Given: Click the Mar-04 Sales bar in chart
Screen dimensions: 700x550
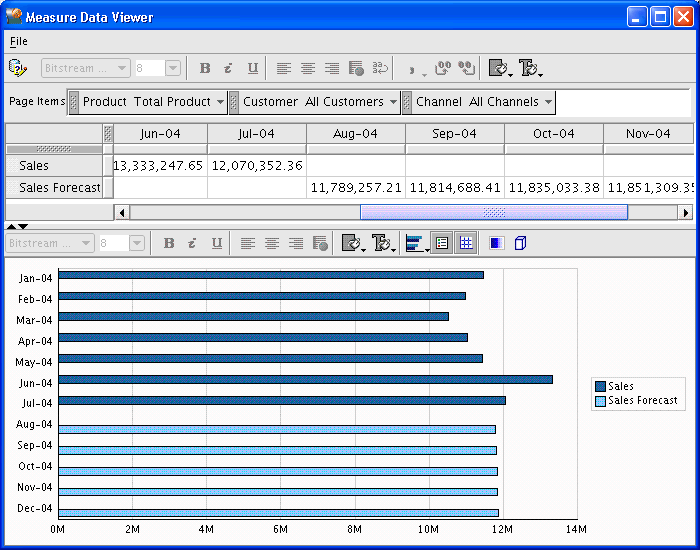Looking at the screenshot, I should click(254, 317).
